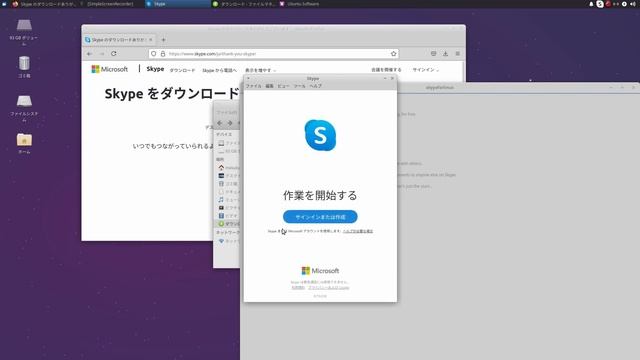The image size is (640, 360).
Task: Open the privacy and cookies link in Skype
Action: coord(329,287)
